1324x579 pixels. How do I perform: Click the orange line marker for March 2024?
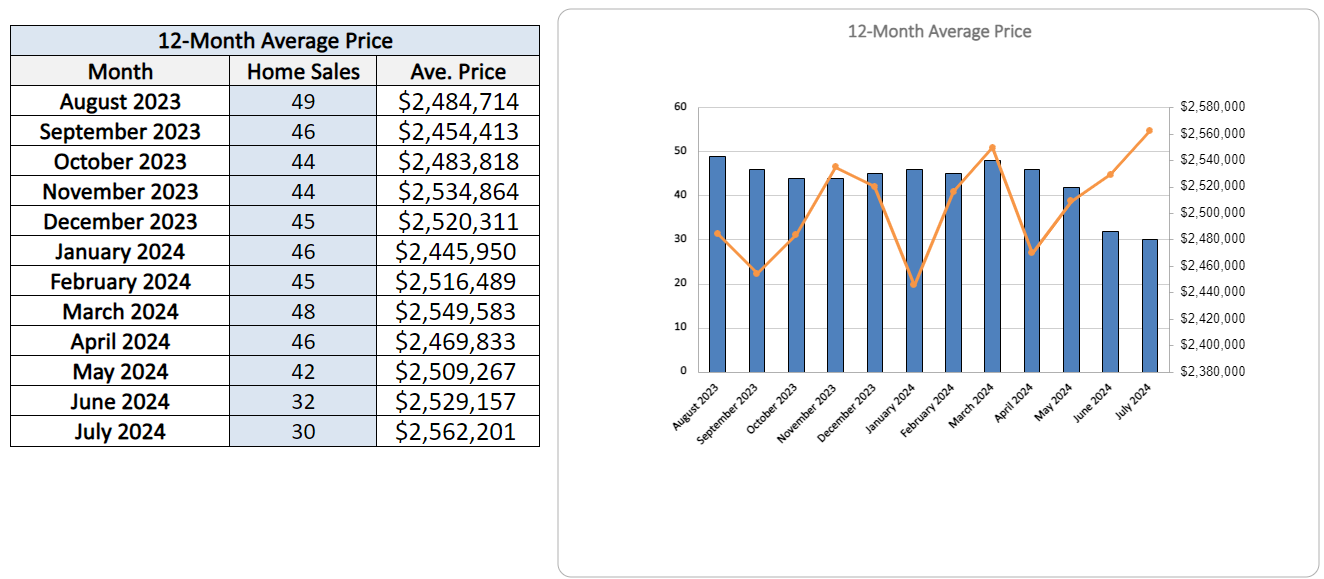click(x=992, y=147)
